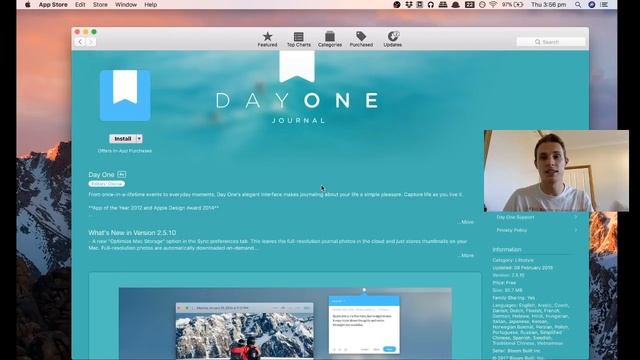Click the Siri icon in menu bar
Screen dimensions: 640x360
591,4
